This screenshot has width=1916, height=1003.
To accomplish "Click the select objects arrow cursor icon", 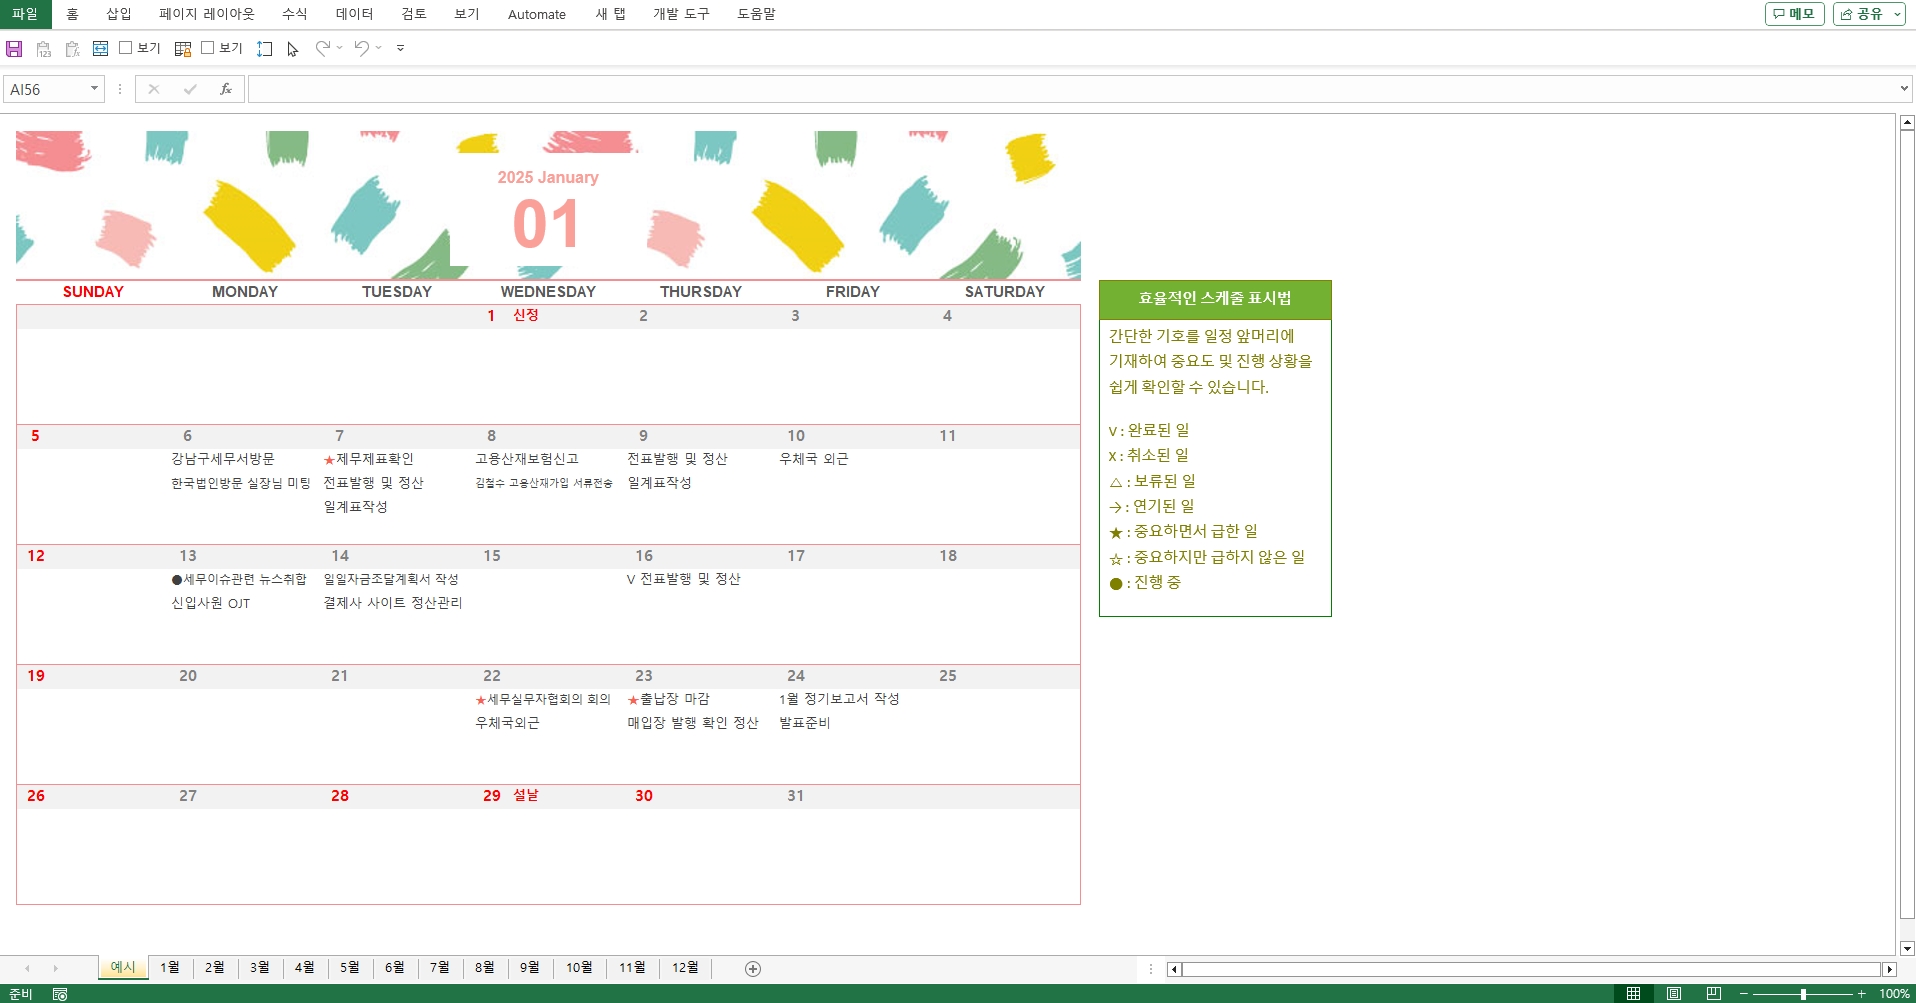I will pos(293,49).
